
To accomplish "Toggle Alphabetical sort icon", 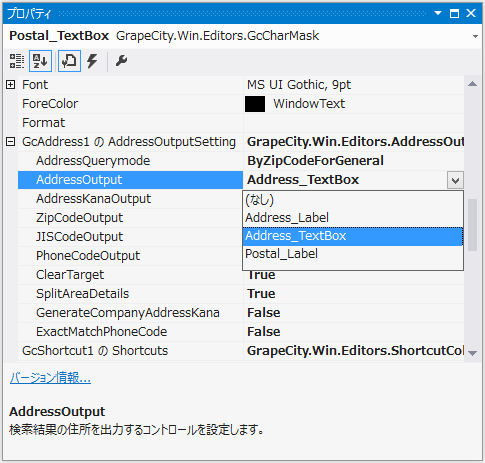I will coord(40,61).
